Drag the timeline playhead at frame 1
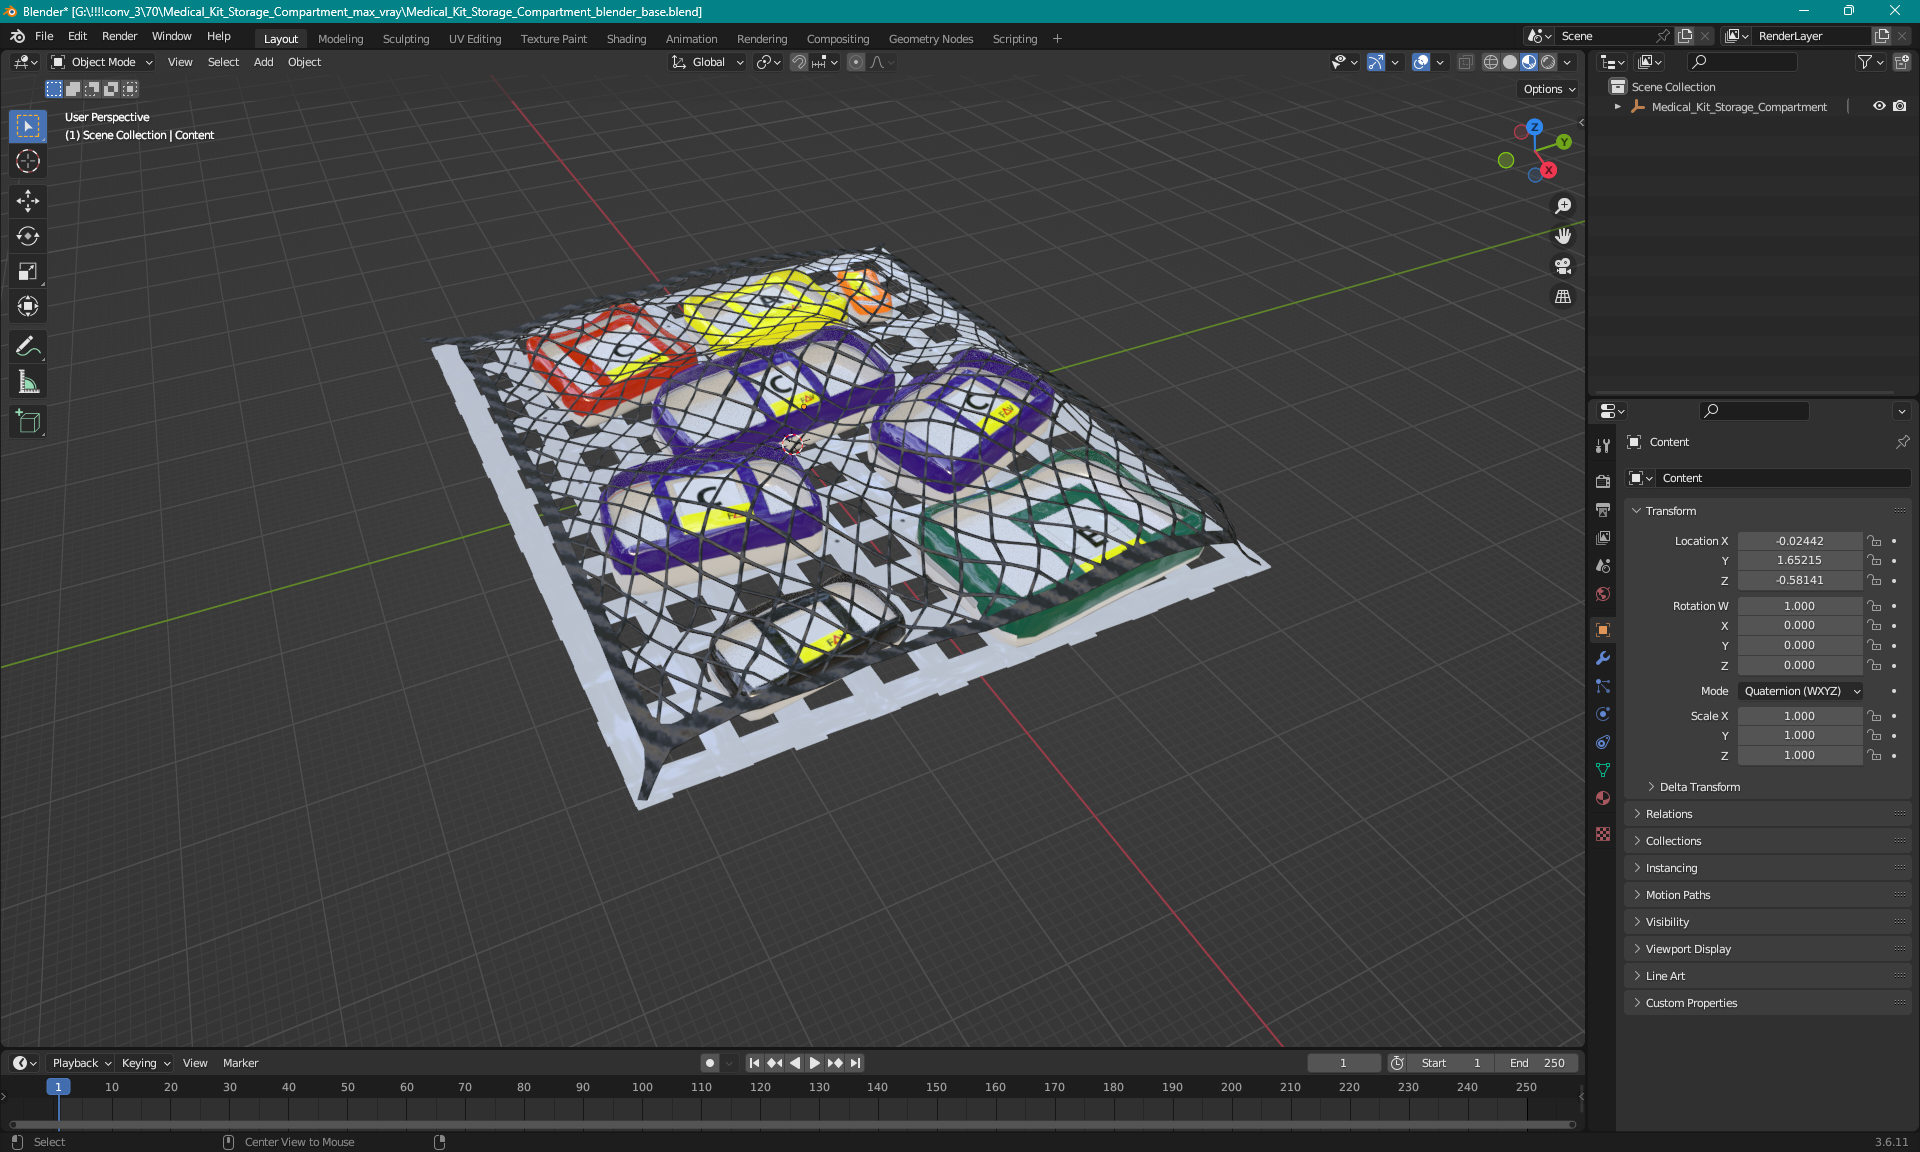This screenshot has width=1920, height=1152. click(x=58, y=1086)
